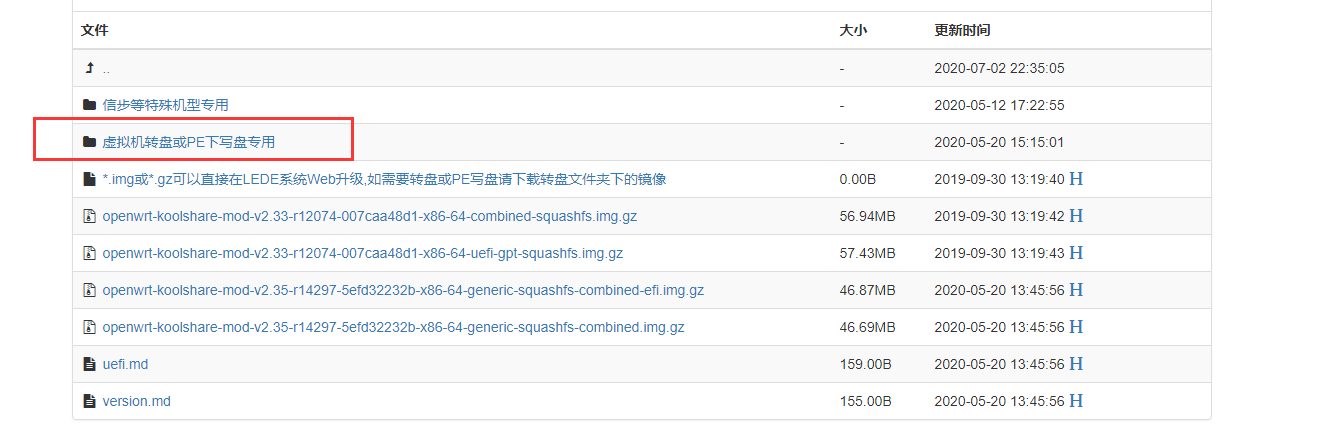Click archive icon of v2.33 combined-squashfs image
1325x438 pixels.
89,216
